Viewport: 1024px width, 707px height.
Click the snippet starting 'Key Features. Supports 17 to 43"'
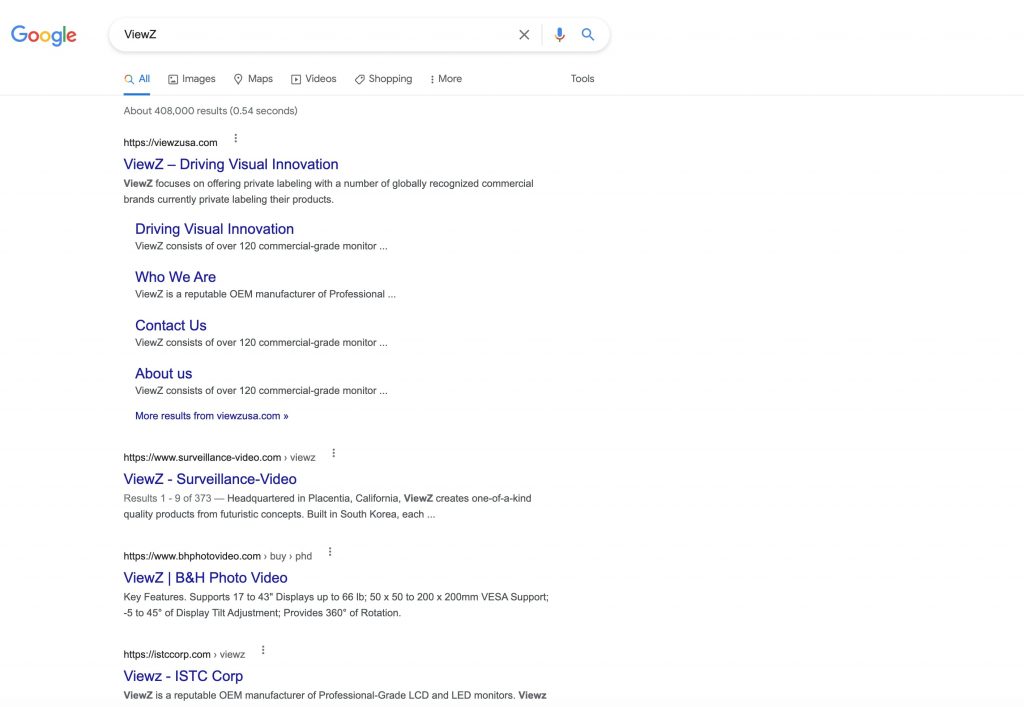coord(336,605)
